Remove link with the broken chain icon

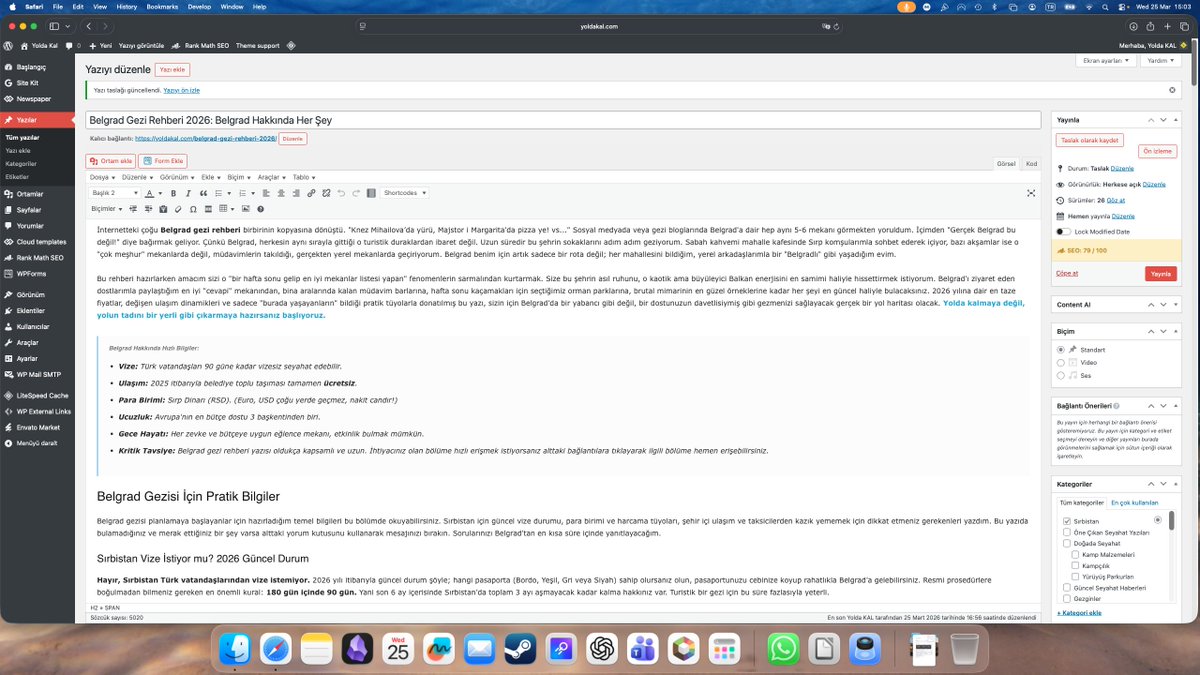[x=326, y=193]
